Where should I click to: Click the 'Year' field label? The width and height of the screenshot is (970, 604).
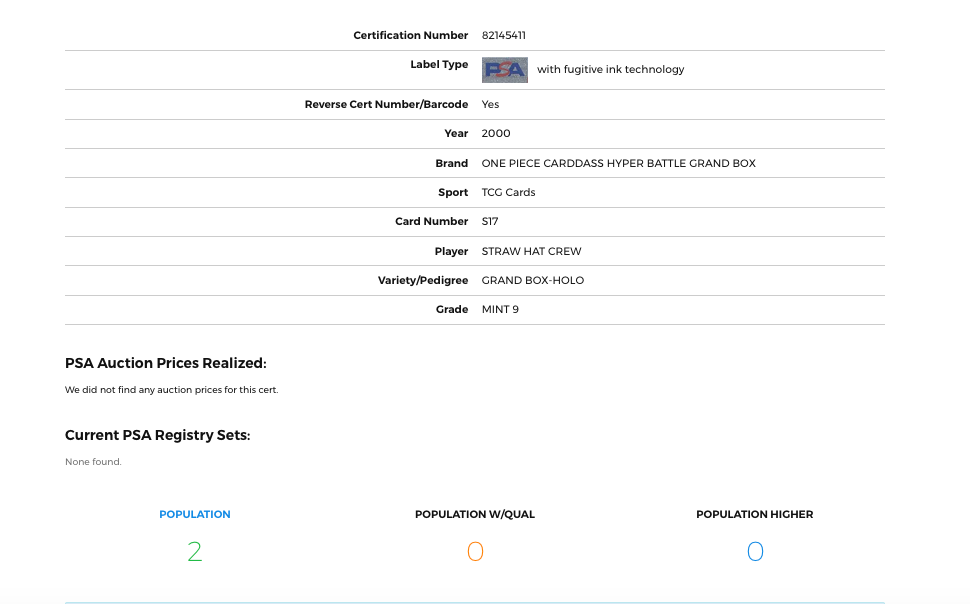click(x=456, y=134)
